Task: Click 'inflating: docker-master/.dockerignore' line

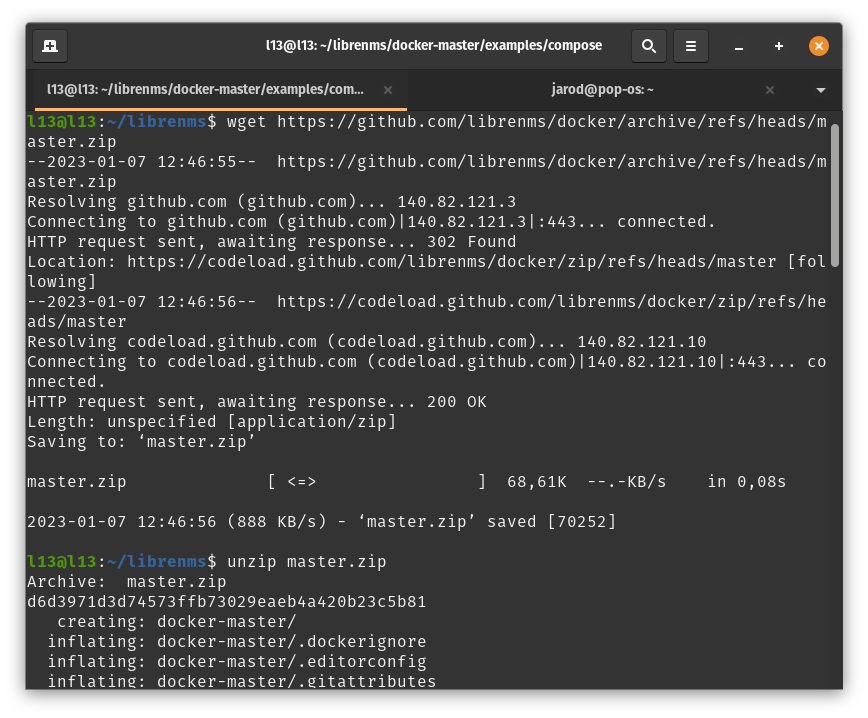Action: pyautogui.click(x=237, y=642)
